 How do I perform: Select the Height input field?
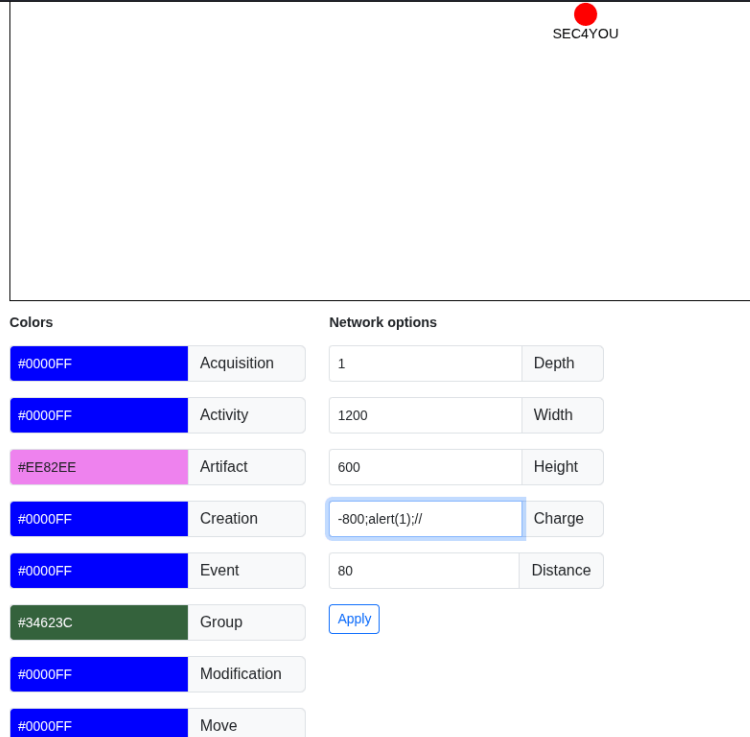[x=425, y=467]
